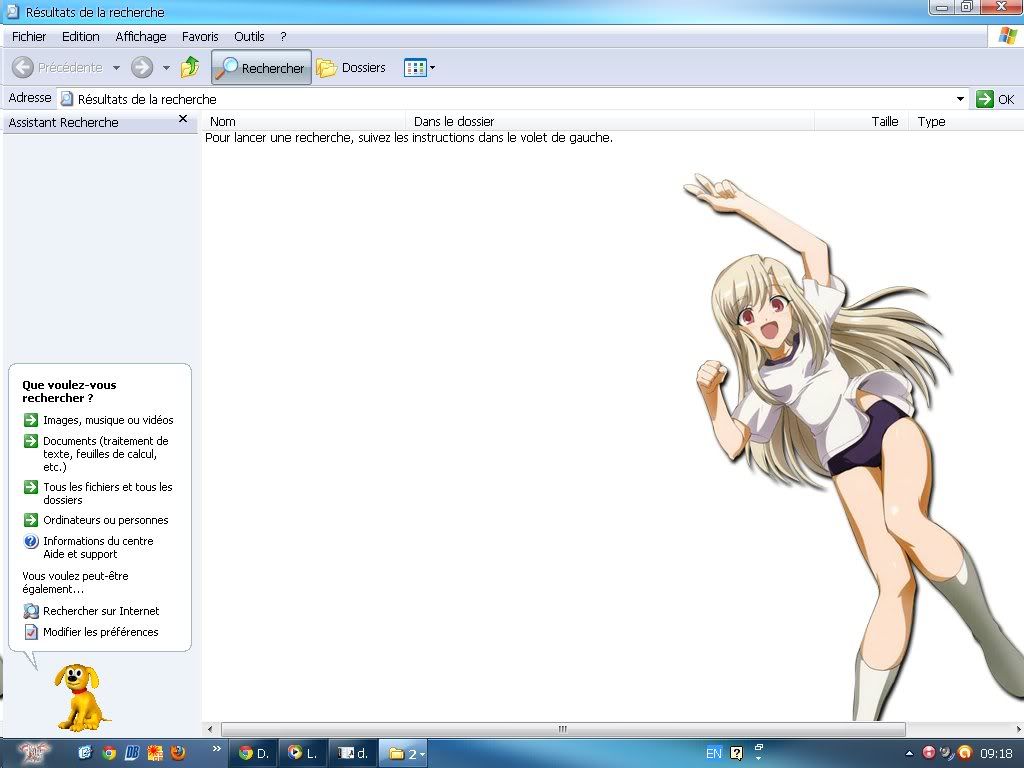Expand the Précédente history dropdown arrow
The width and height of the screenshot is (1024, 768).
click(116, 68)
